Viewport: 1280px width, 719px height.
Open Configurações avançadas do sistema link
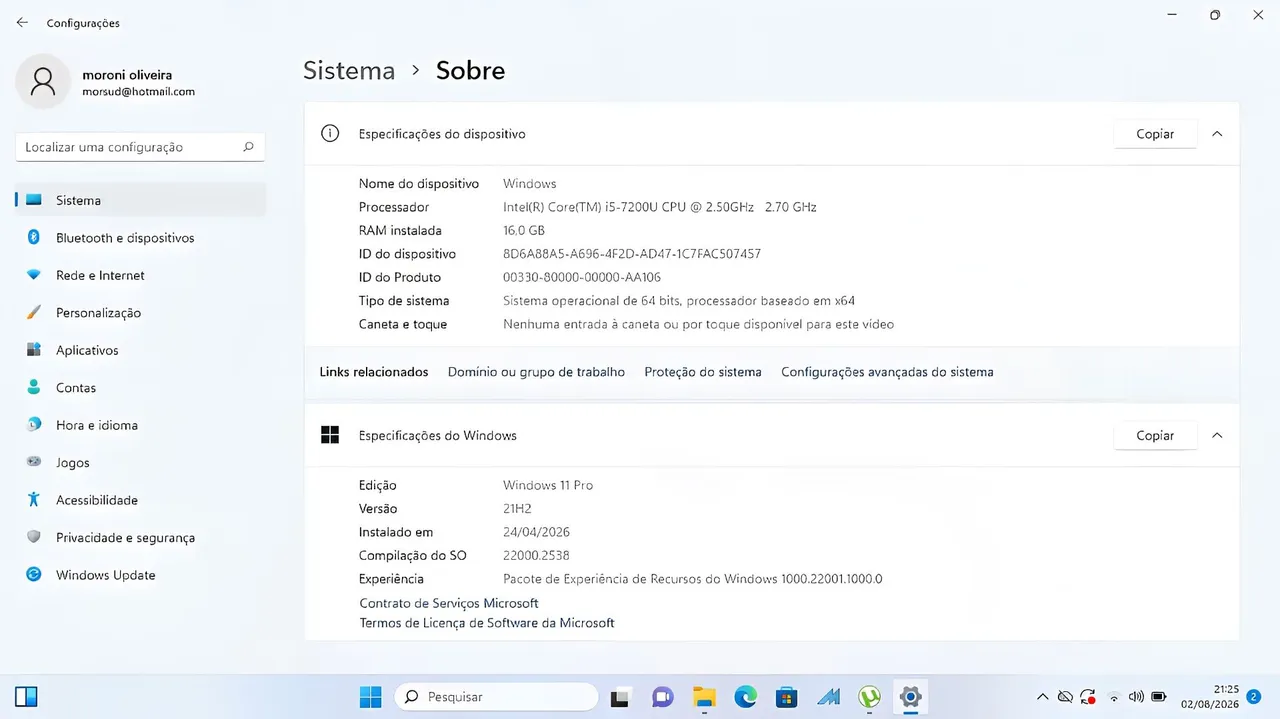[887, 372]
